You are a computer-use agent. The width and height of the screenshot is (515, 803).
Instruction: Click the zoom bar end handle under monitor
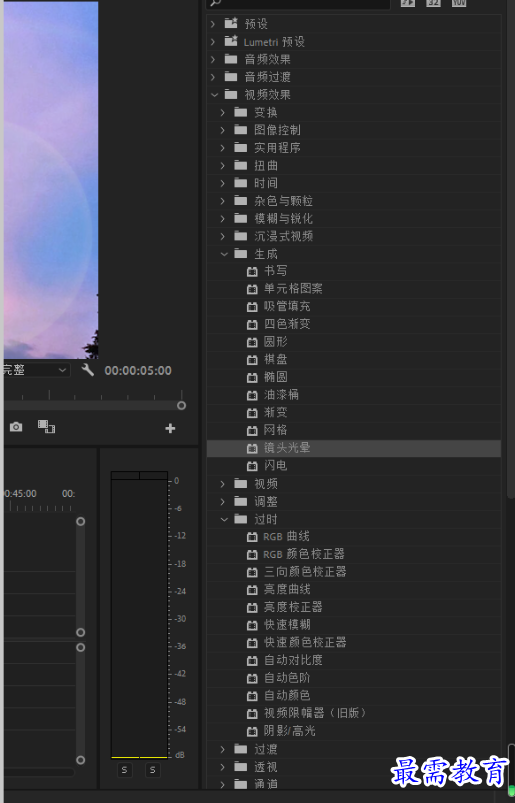tap(181, 406)
